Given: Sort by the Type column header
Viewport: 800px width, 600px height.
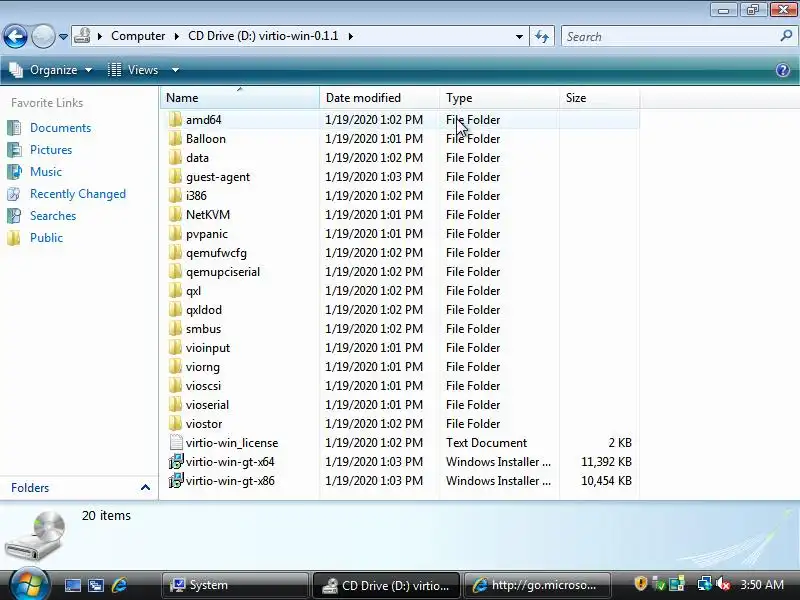Looking at the screenshot, I should [499, 97].
